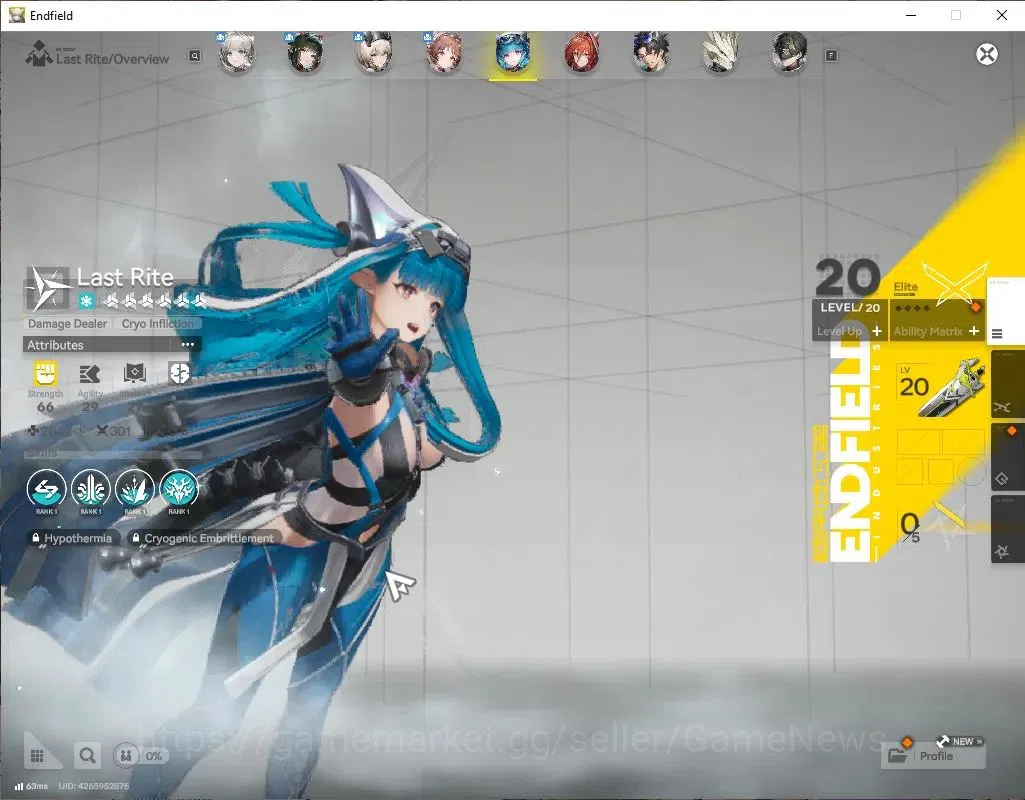Open the 0/5 potential panel

click(x=938, y=526)
